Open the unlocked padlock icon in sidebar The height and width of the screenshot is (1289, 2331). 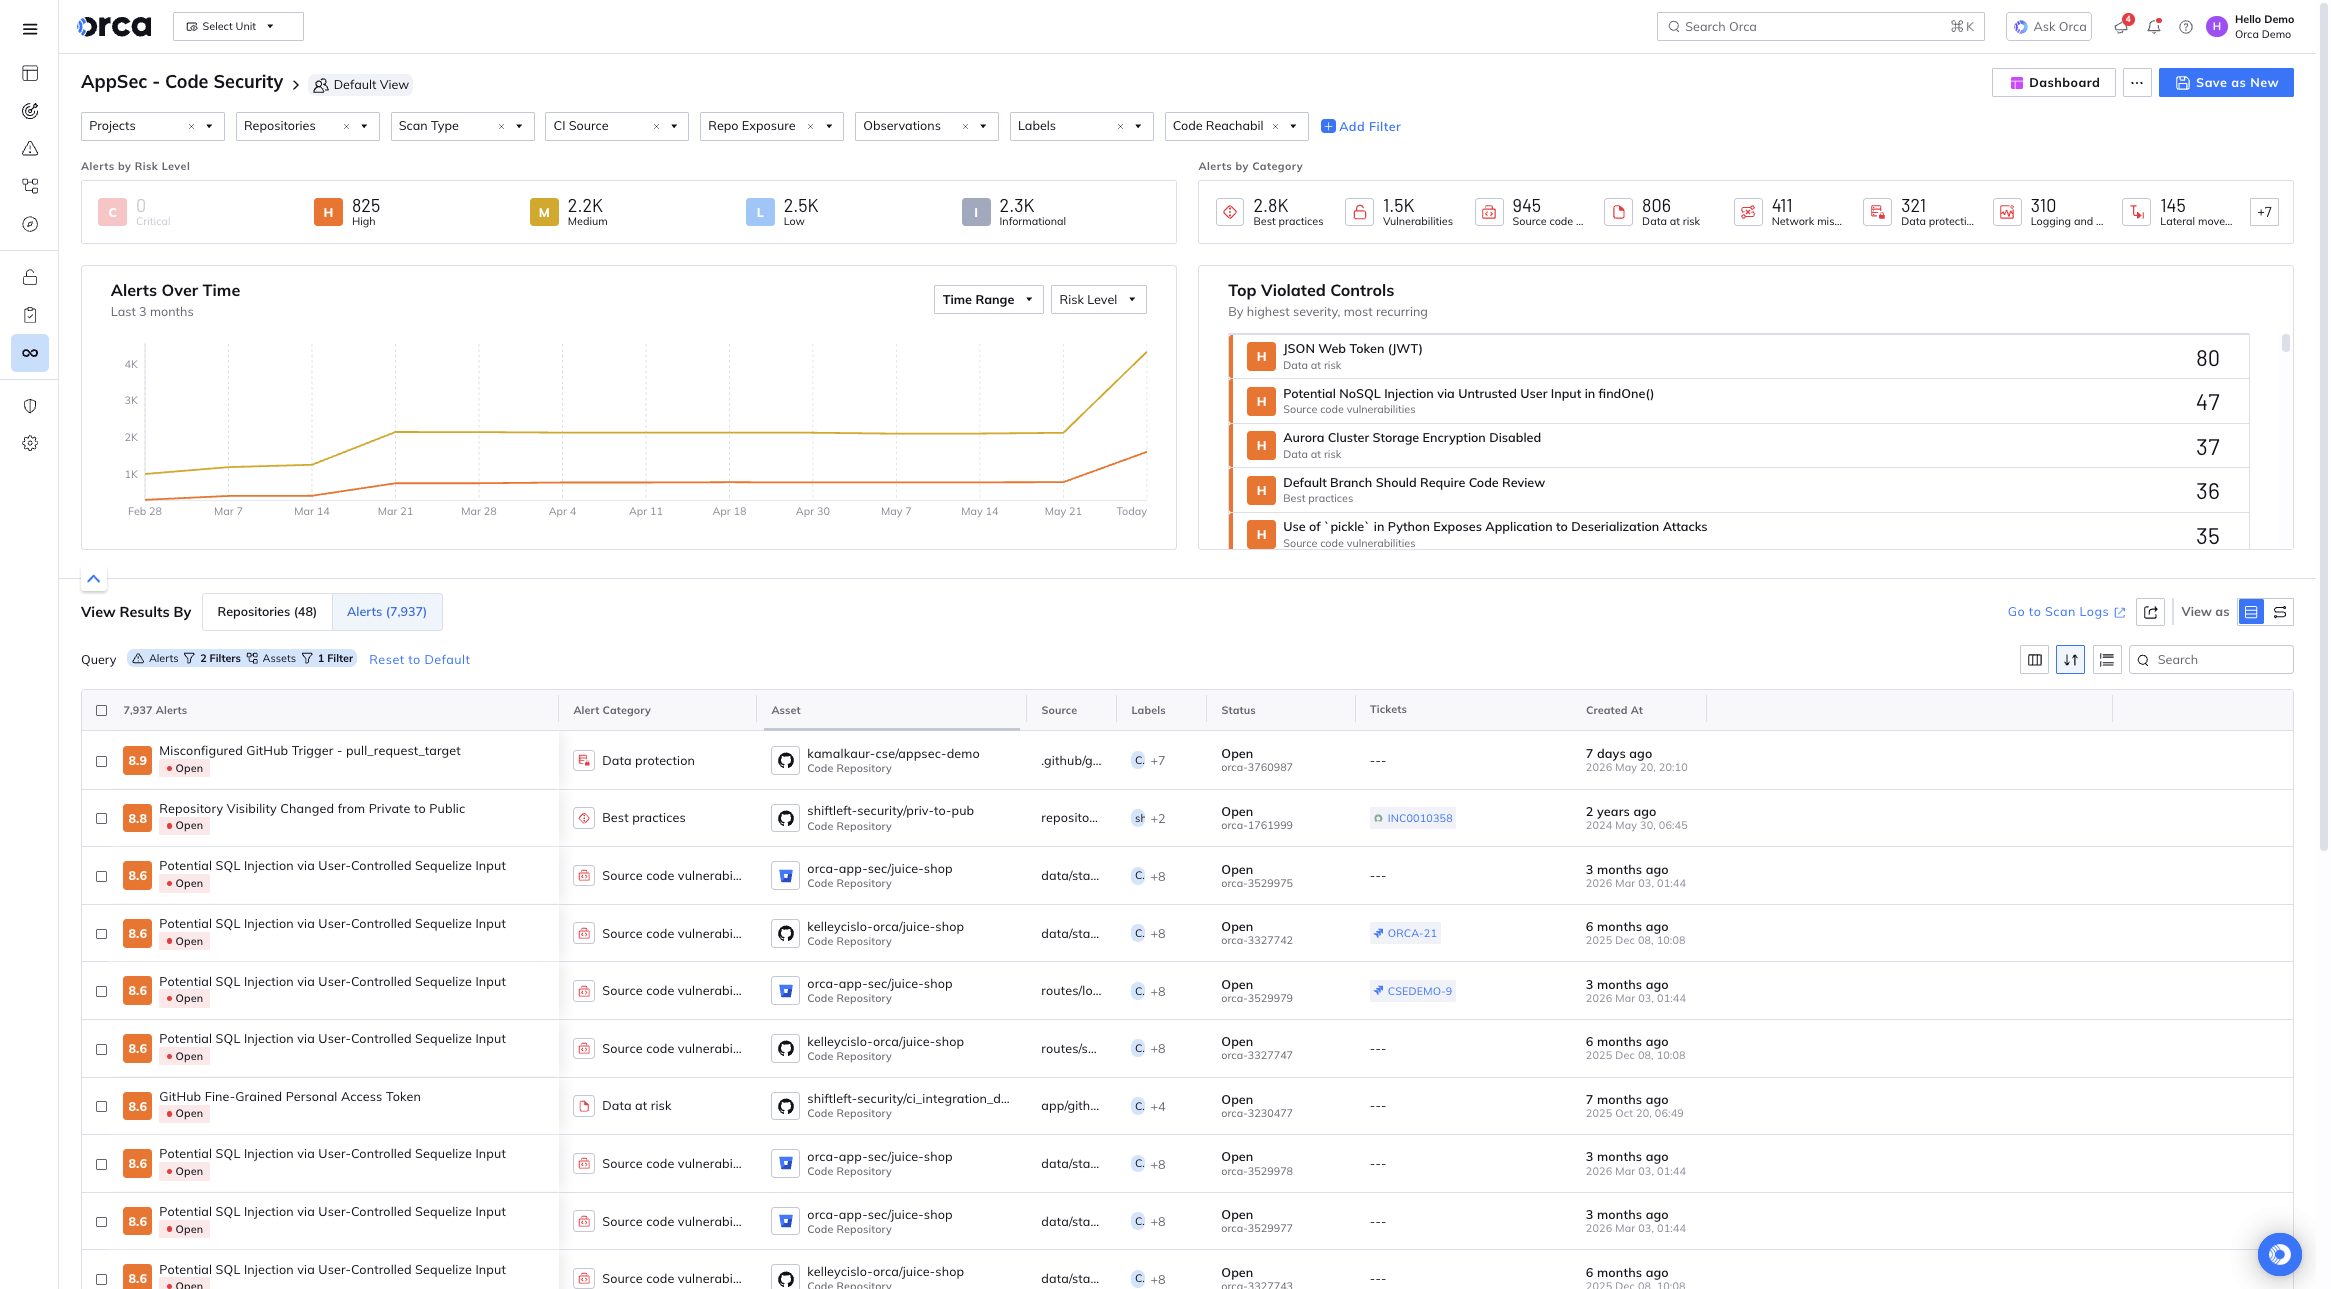pos(30,277)
